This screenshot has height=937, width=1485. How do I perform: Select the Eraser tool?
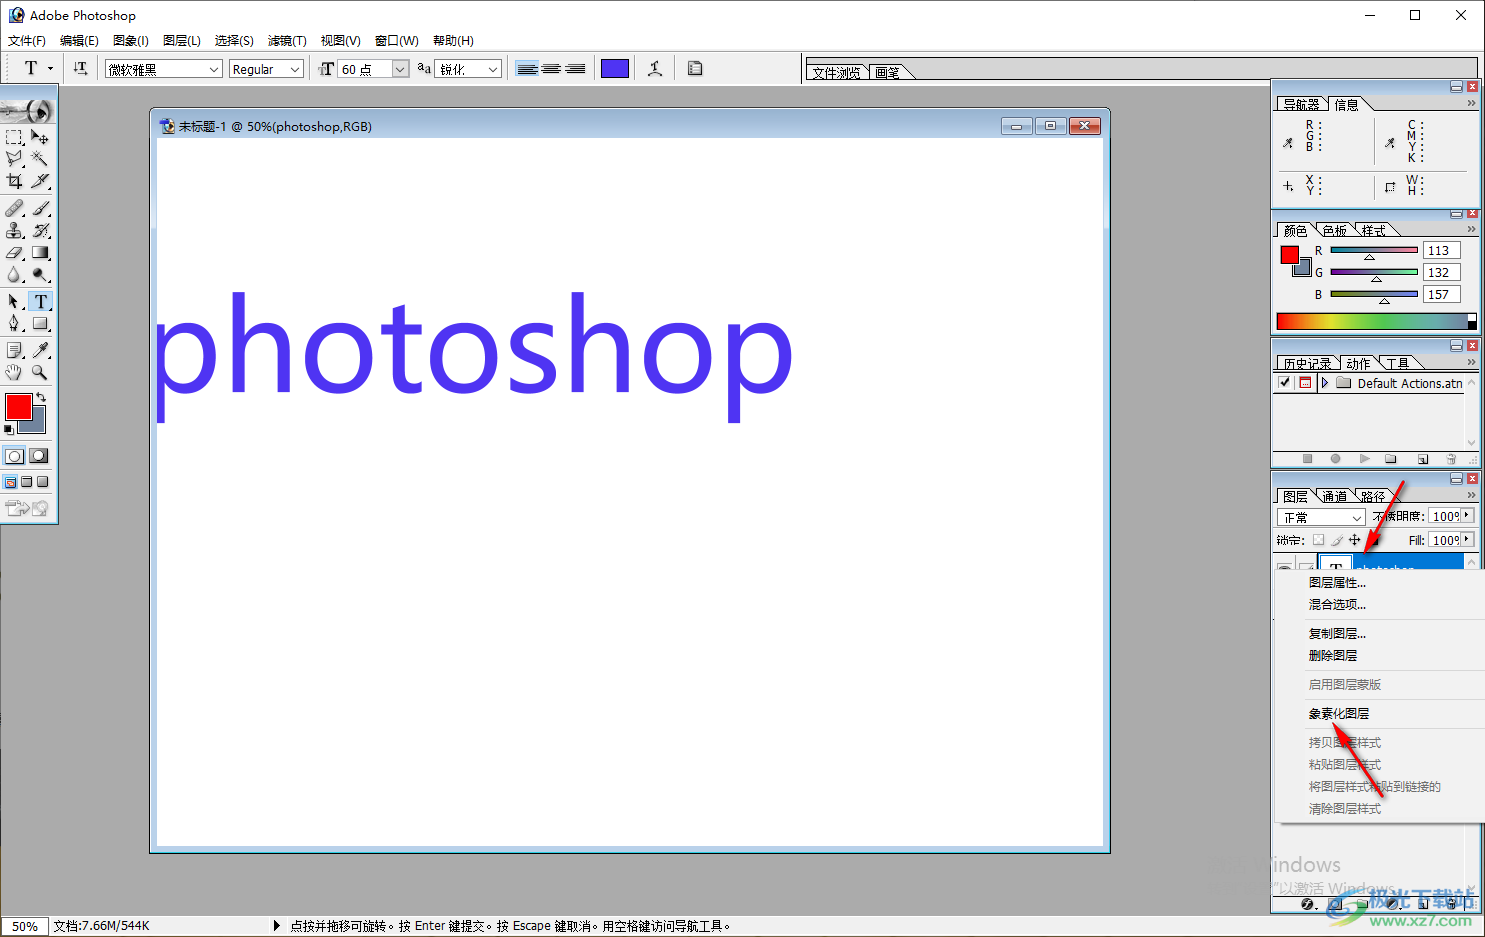click(x=14, y=252)
